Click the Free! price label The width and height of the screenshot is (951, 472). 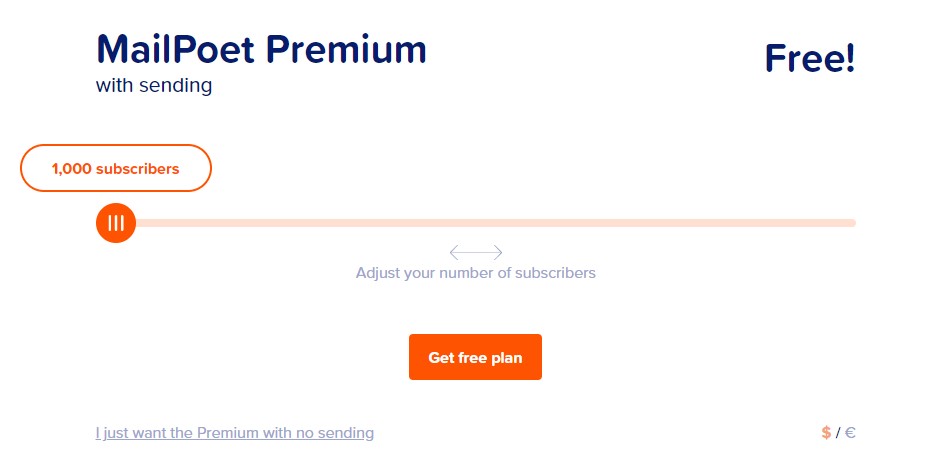pos(810,59)
